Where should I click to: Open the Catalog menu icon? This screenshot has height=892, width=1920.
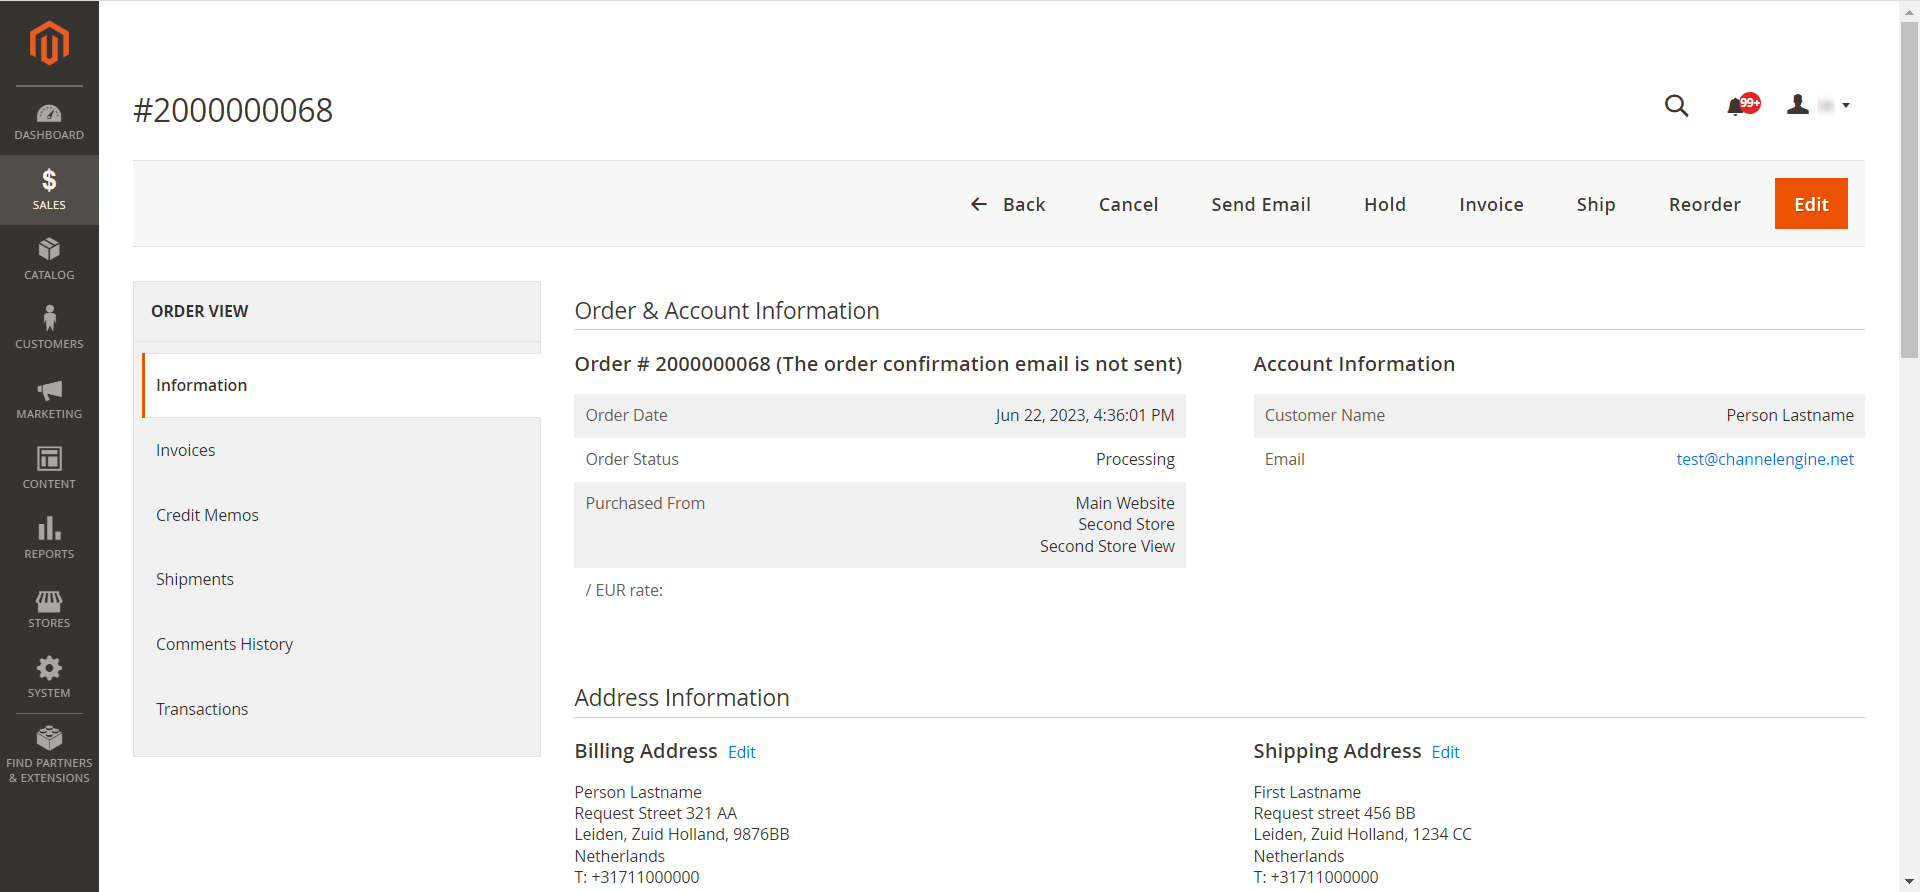click(x=49, y=259)
